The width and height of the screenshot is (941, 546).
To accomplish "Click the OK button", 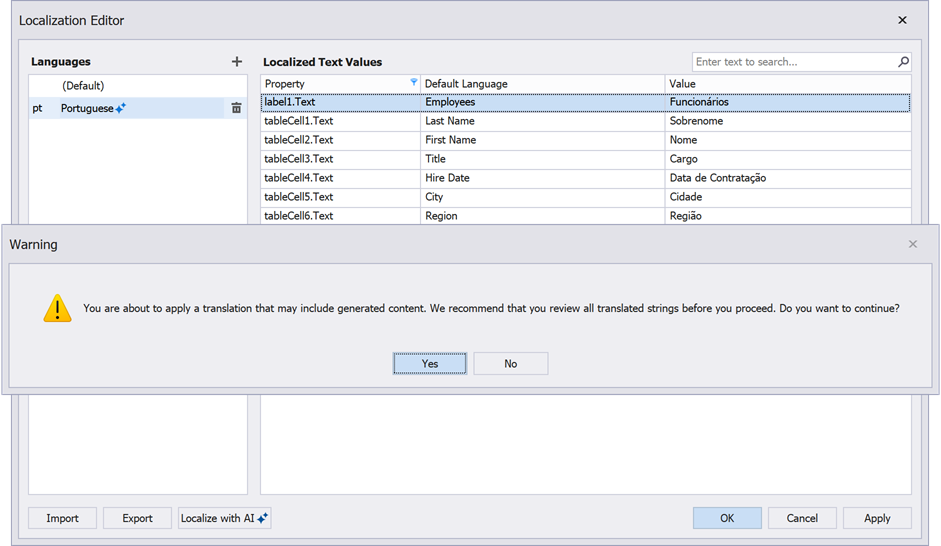I will [x=727, y=518].
